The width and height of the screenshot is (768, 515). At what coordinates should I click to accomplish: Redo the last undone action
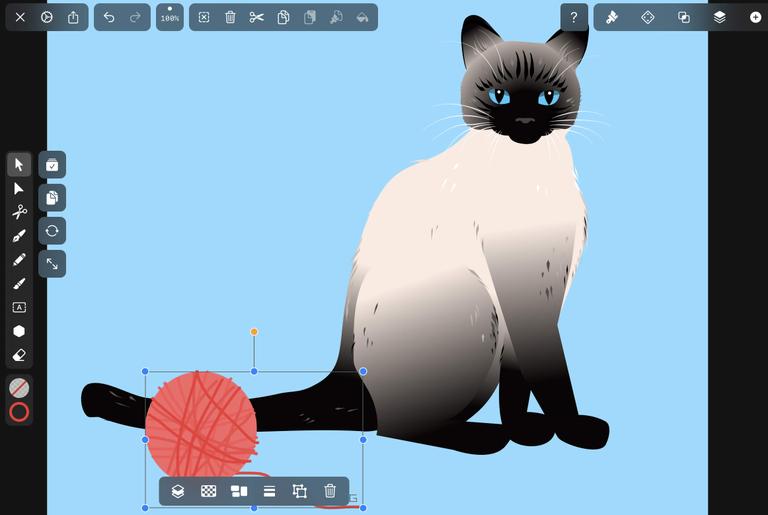point(135,18)
